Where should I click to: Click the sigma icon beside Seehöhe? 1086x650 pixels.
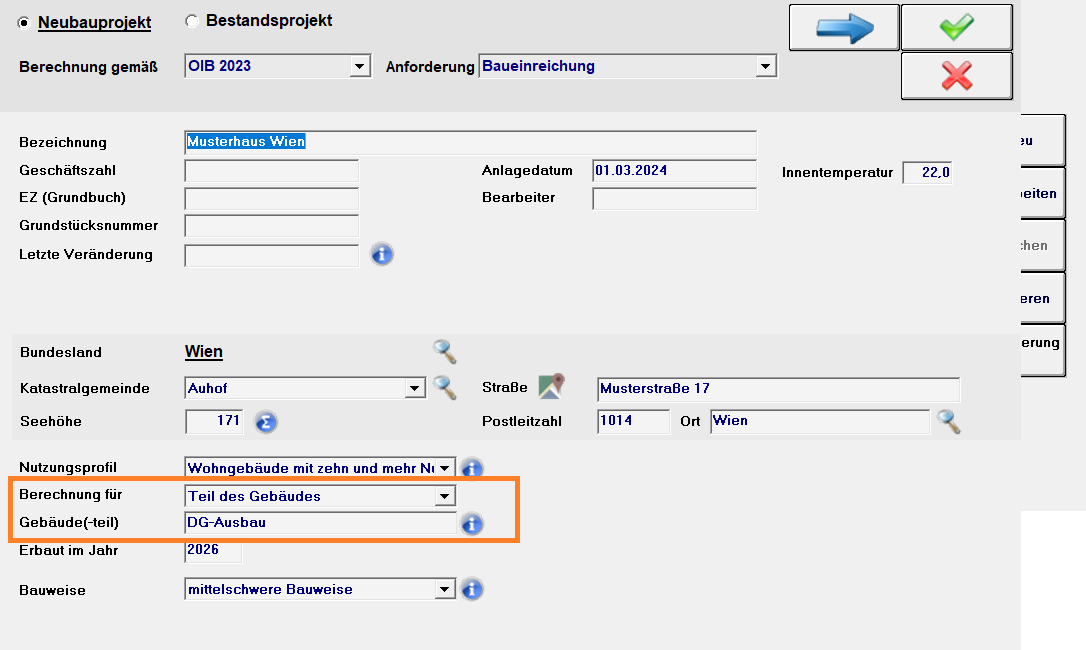pyautogui.click(x=265, y=422)
